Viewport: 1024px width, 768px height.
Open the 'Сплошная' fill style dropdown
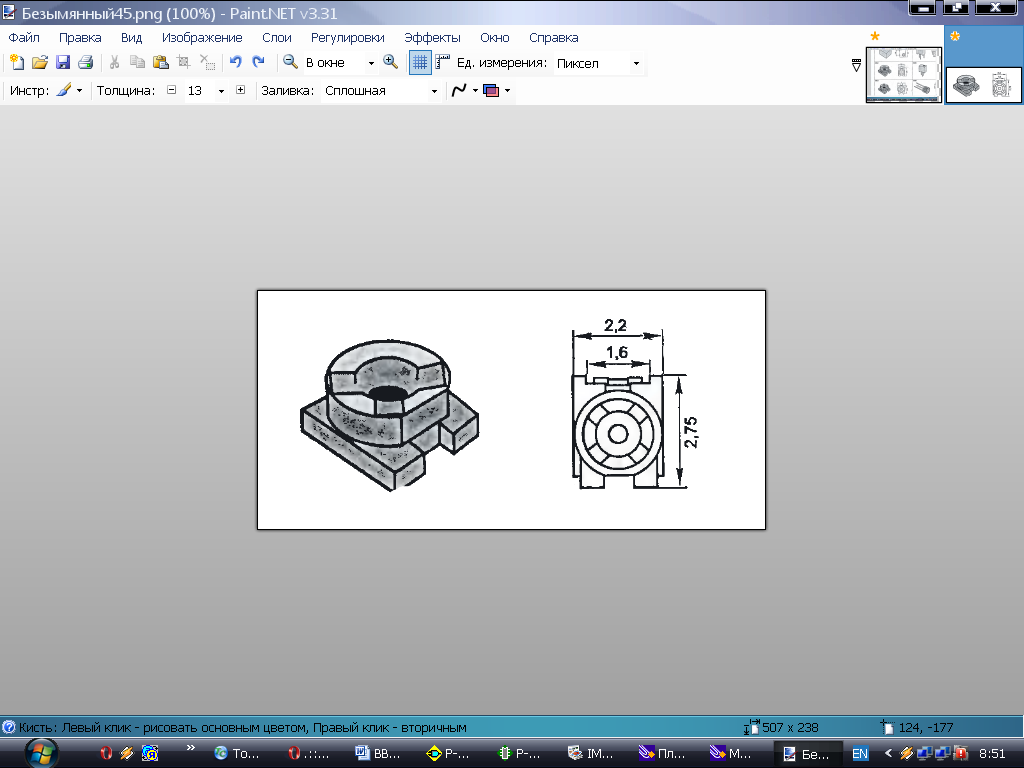click(x=434, y=91)
